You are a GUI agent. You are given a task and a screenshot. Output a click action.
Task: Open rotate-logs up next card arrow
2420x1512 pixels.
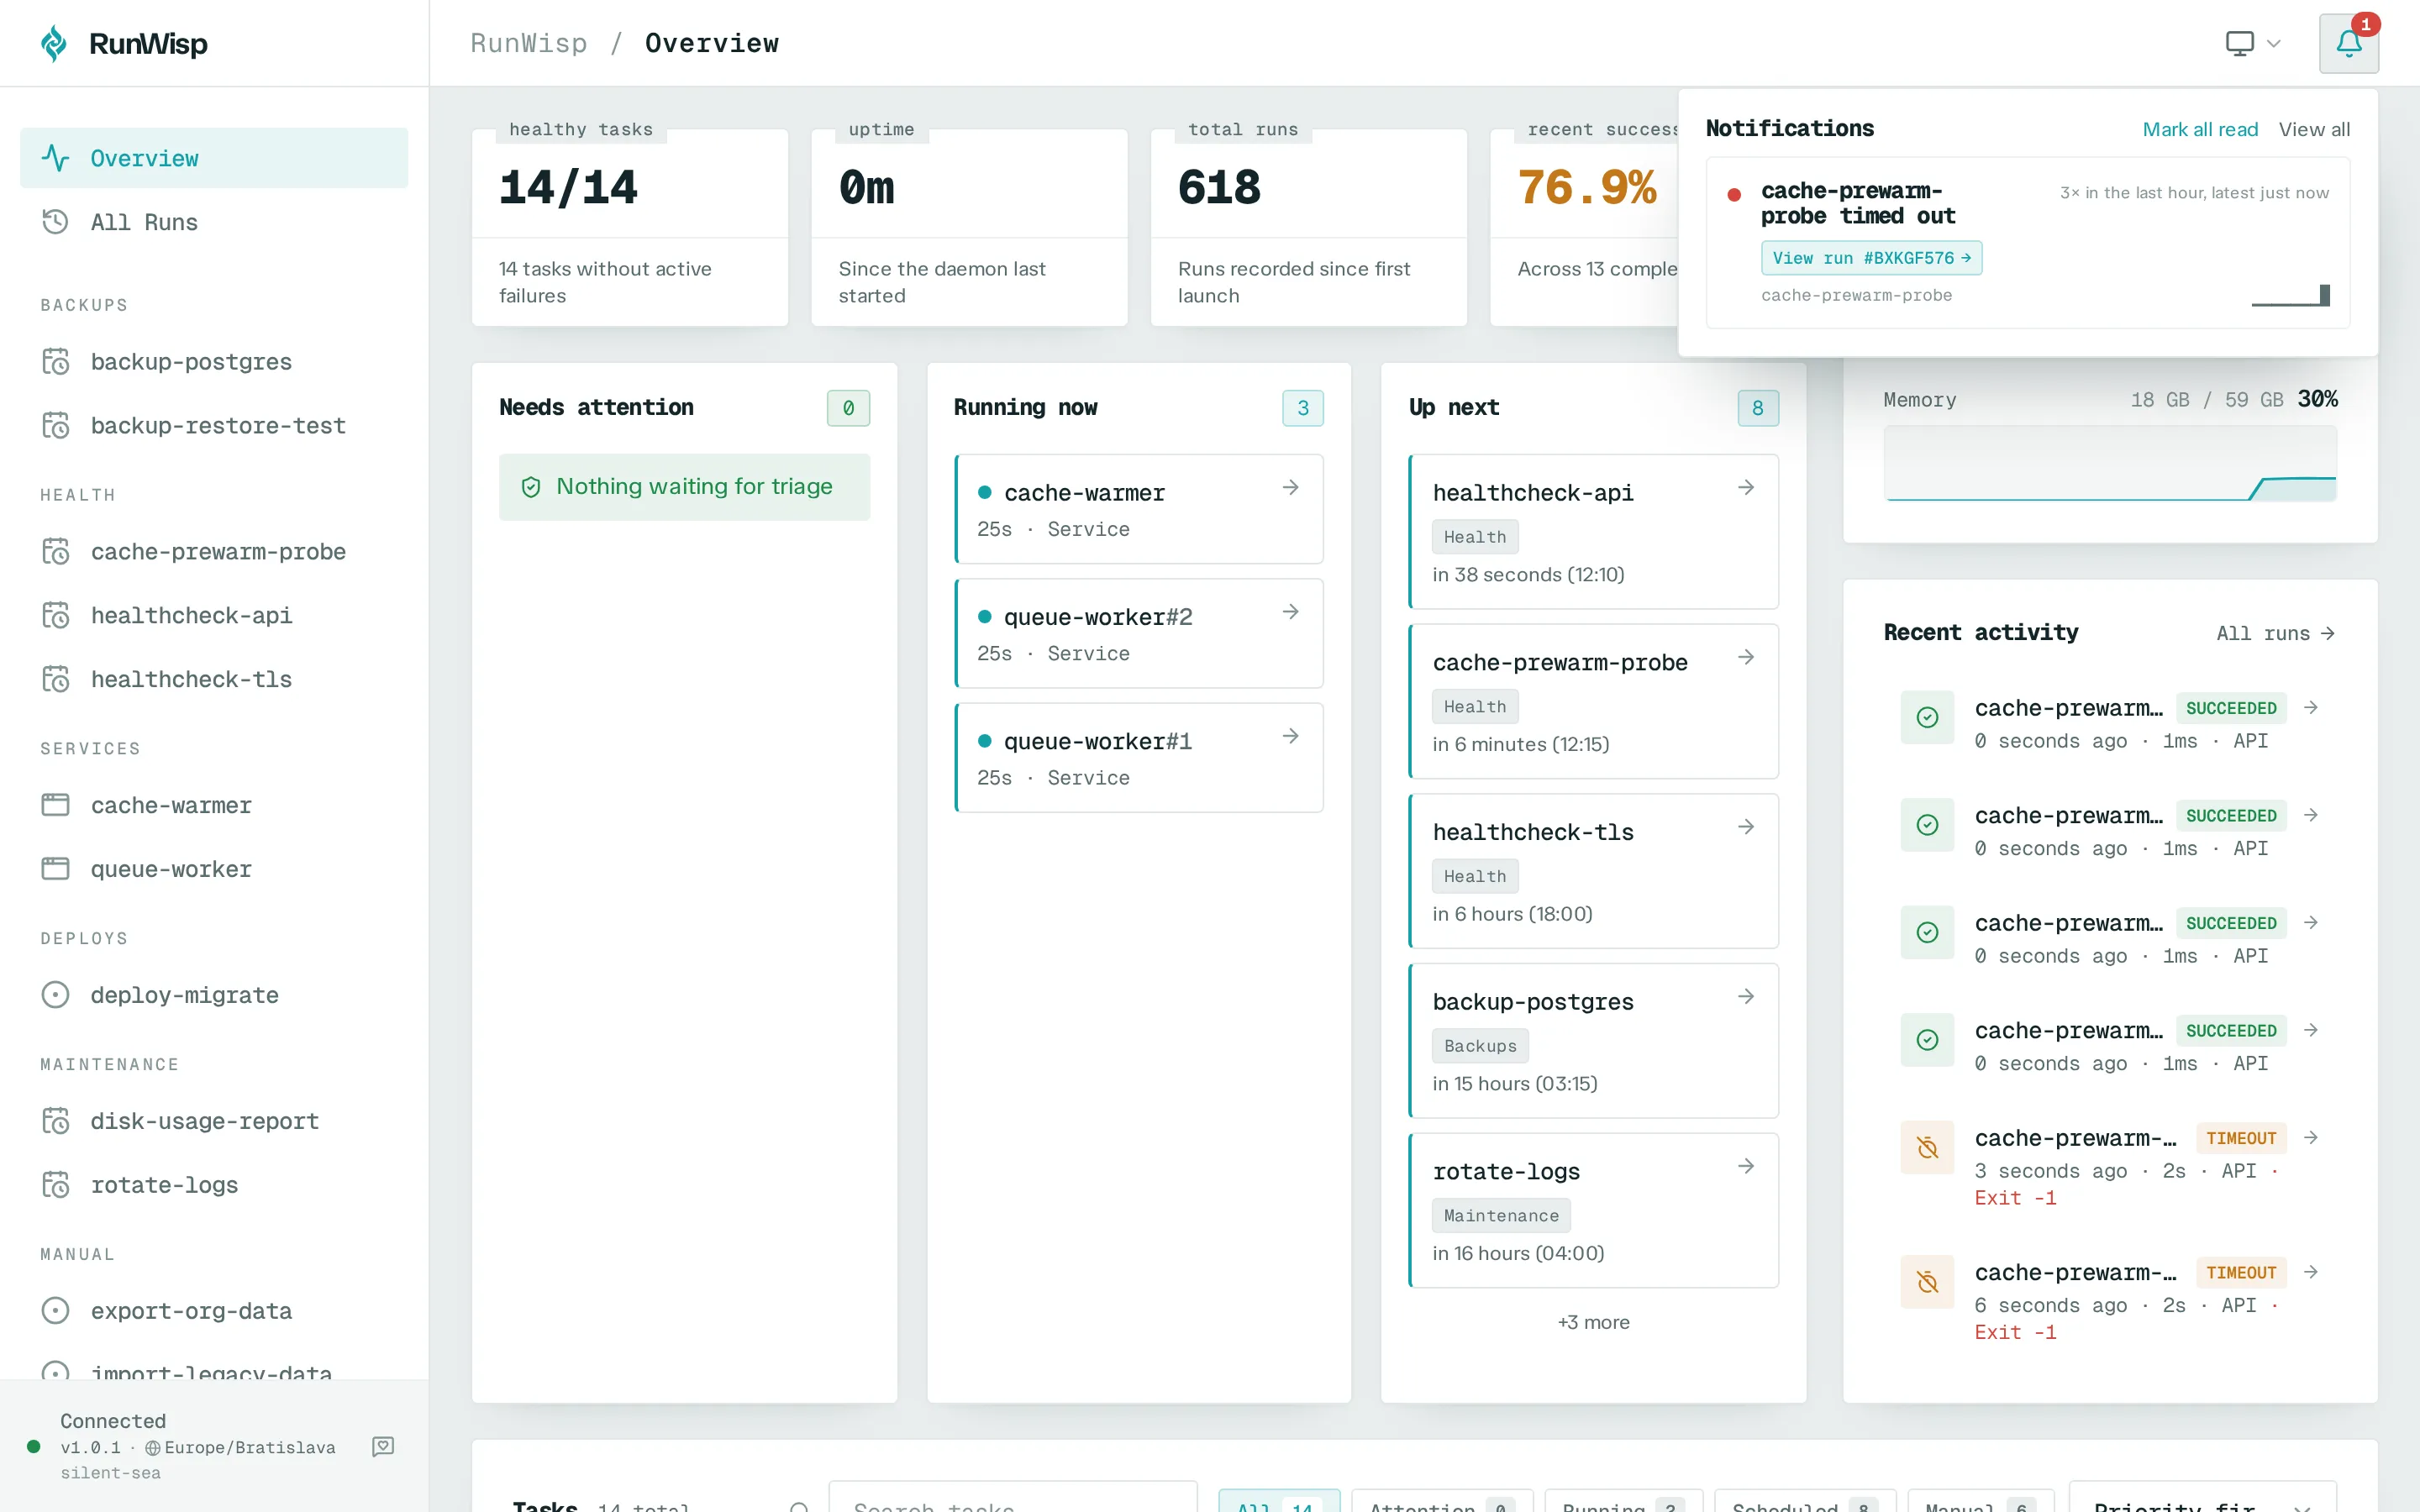(1746, 1166)
